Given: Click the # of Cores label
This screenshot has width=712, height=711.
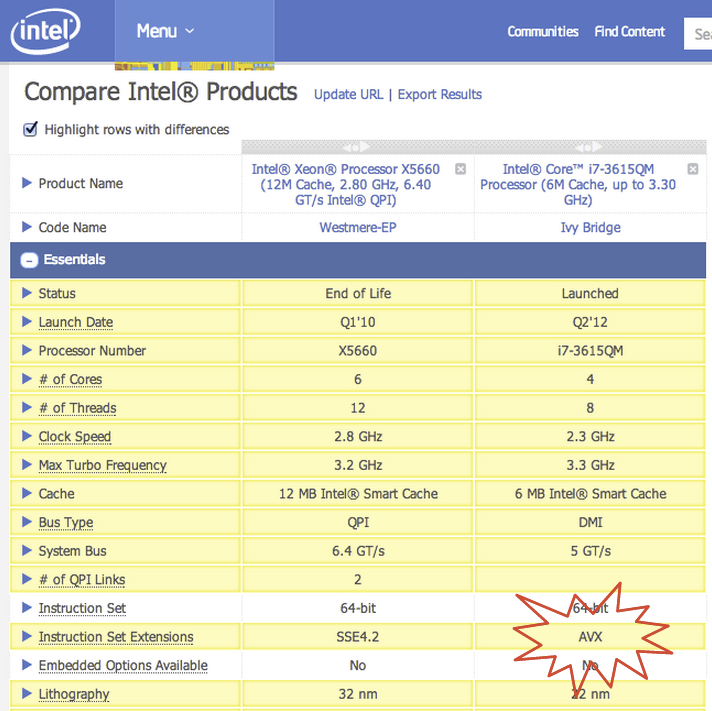Looking at the screenshot, I should pyautogui.click(x=70, y=379).
